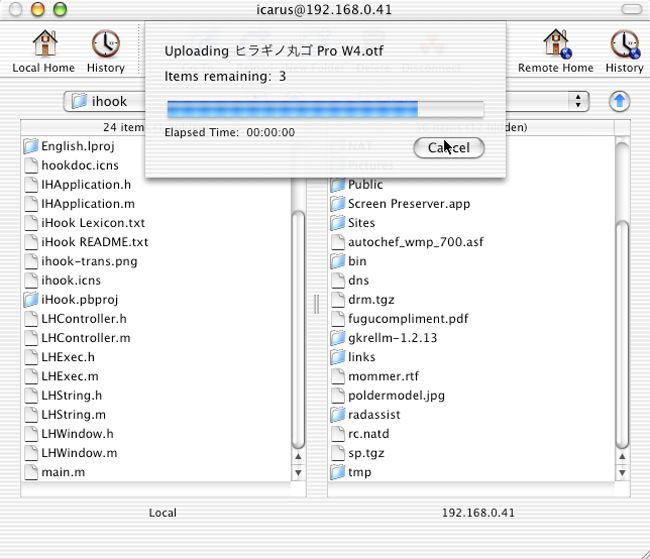Select LHWindow.h in local list
Viewport: 650px width, 559px height.
pos(77,433)
